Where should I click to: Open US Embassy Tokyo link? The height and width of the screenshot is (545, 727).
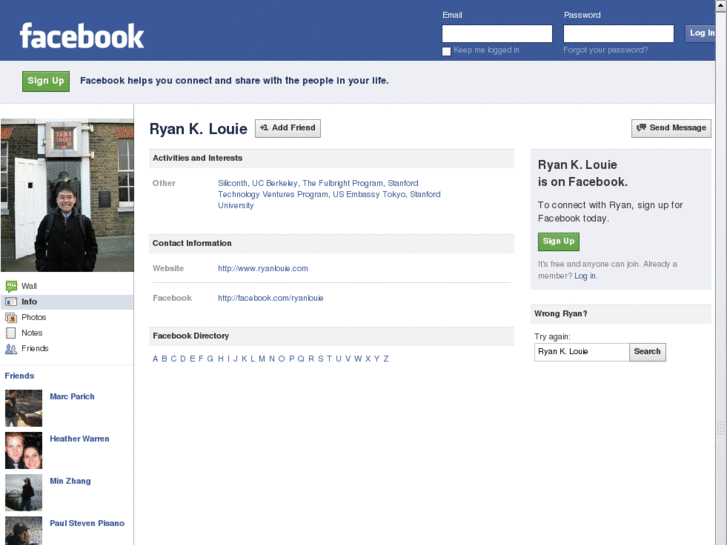(x=369, y=194)
